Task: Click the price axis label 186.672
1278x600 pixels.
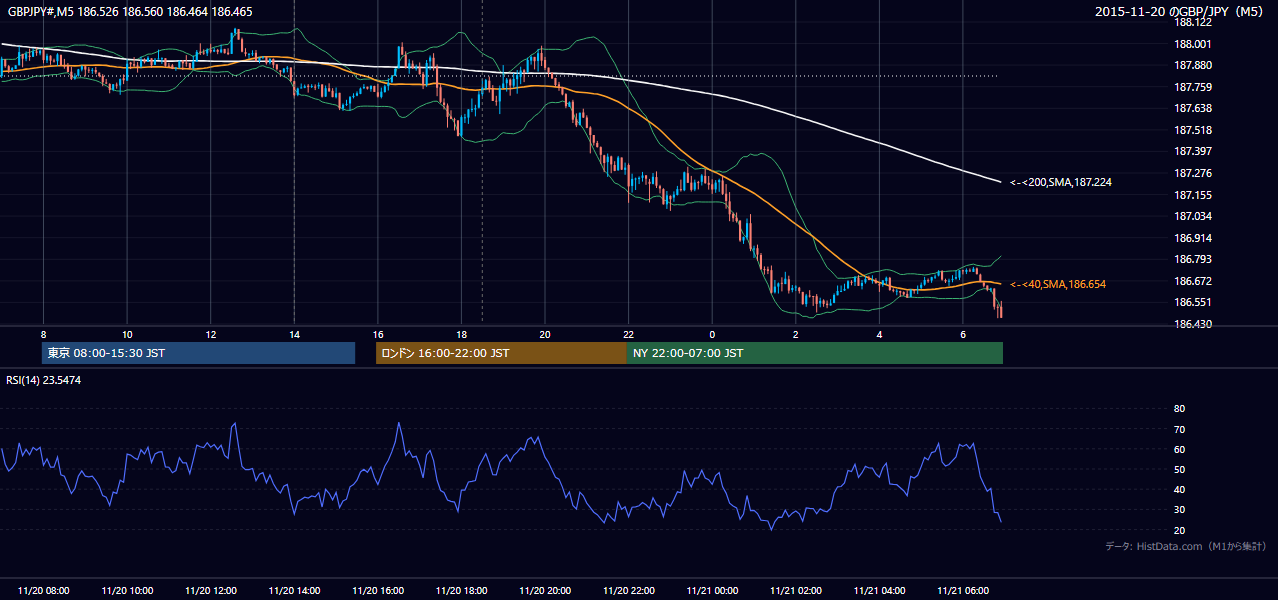Action: click(1194, 281)
